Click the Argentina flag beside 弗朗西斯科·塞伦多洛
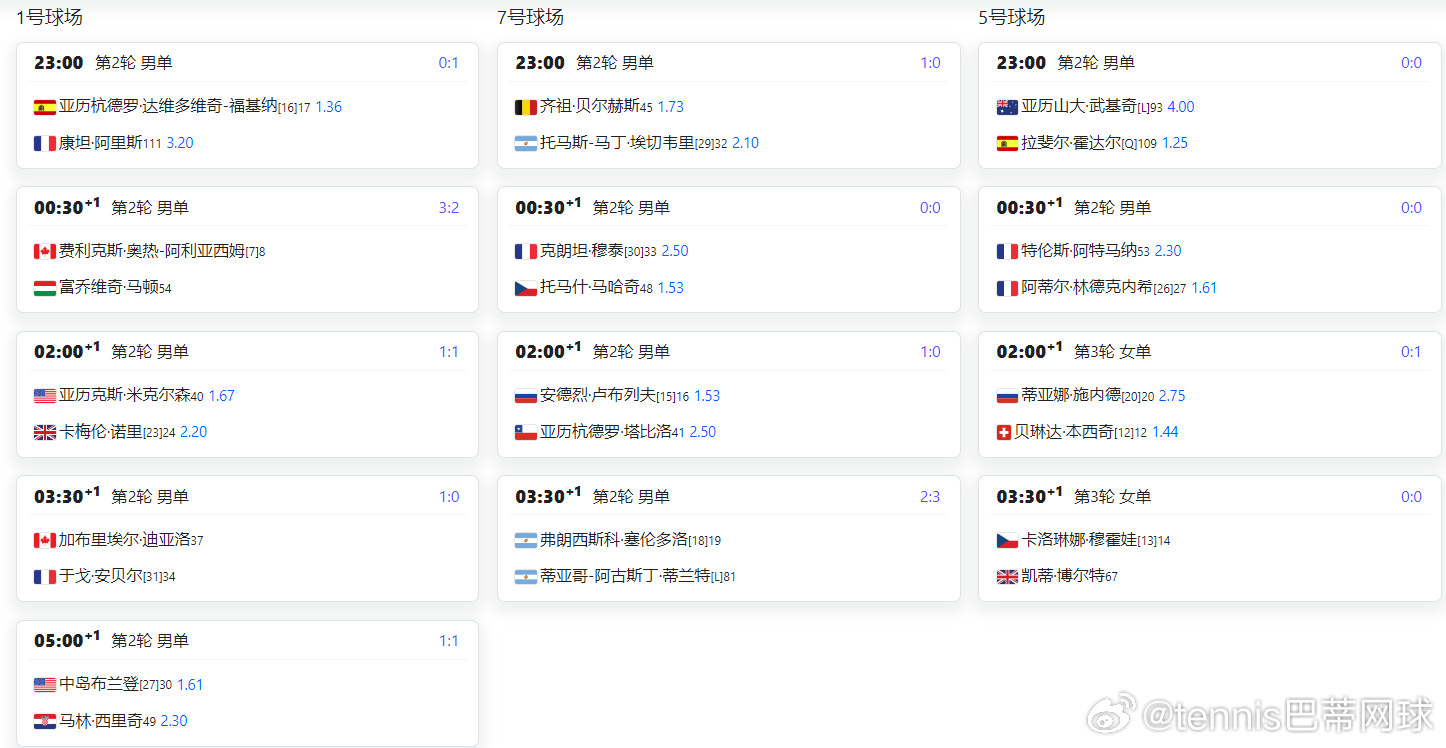 pos(526,540)
